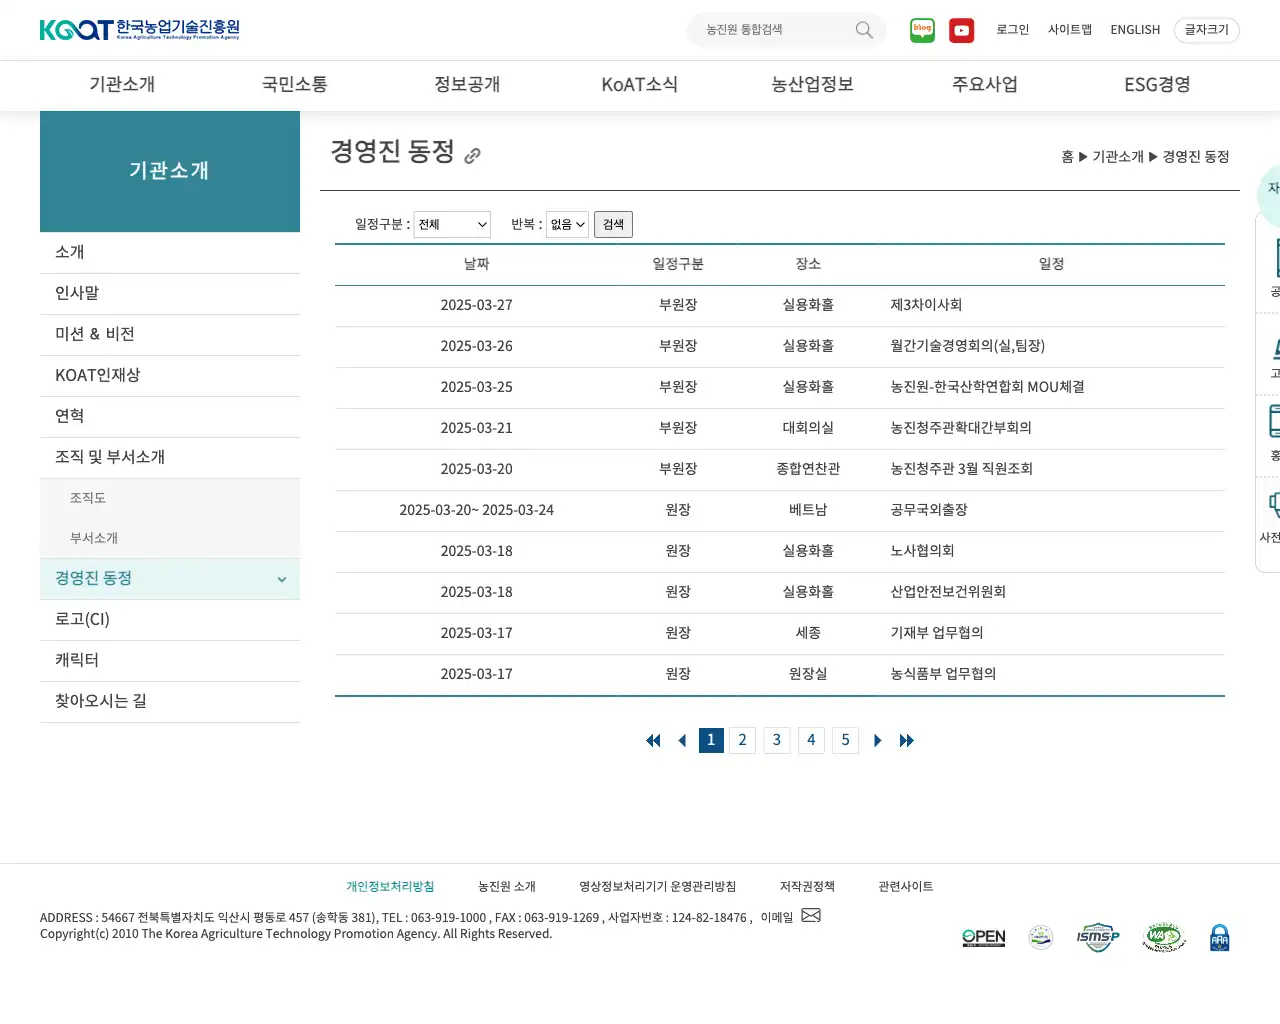Open the KoAT소식 main menu
The height and width of the screenshot is (1024, 1280).
tap(640, 85)
